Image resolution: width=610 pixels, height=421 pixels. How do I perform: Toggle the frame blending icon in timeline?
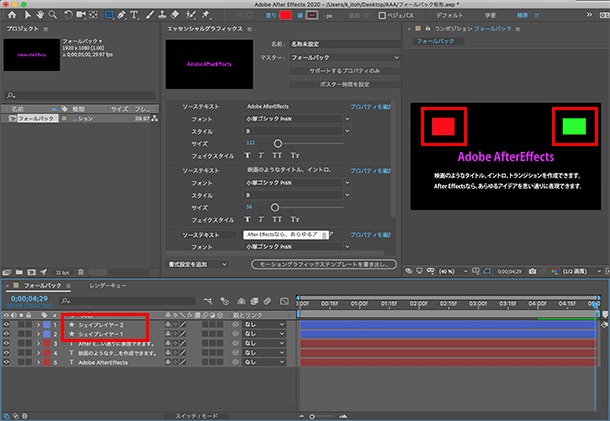tap(254, 301)
